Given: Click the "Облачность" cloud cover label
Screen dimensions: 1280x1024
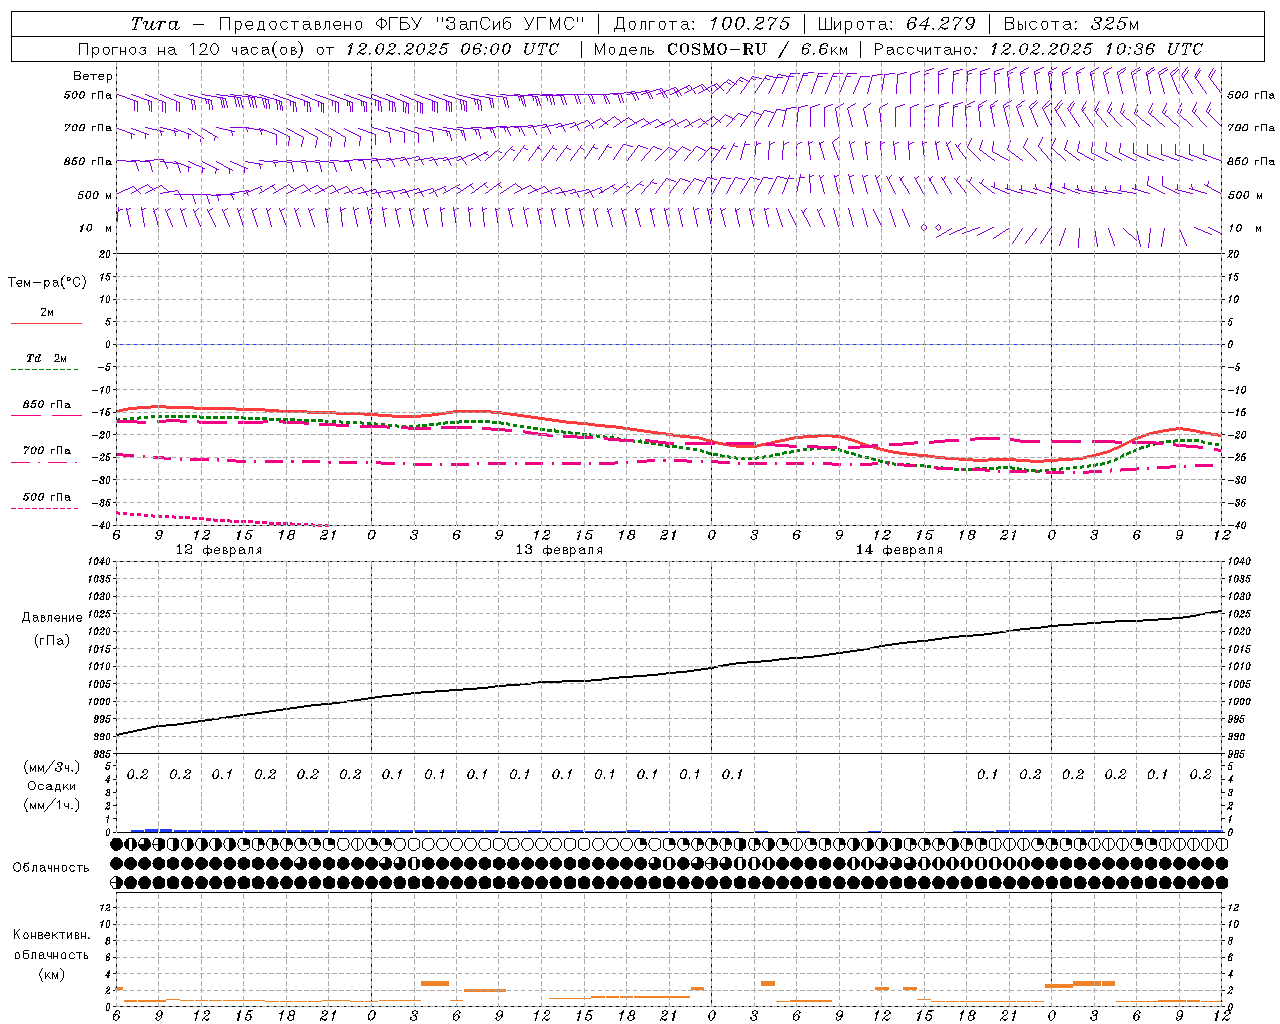Looking at the screenshot, I should point(51,868).
